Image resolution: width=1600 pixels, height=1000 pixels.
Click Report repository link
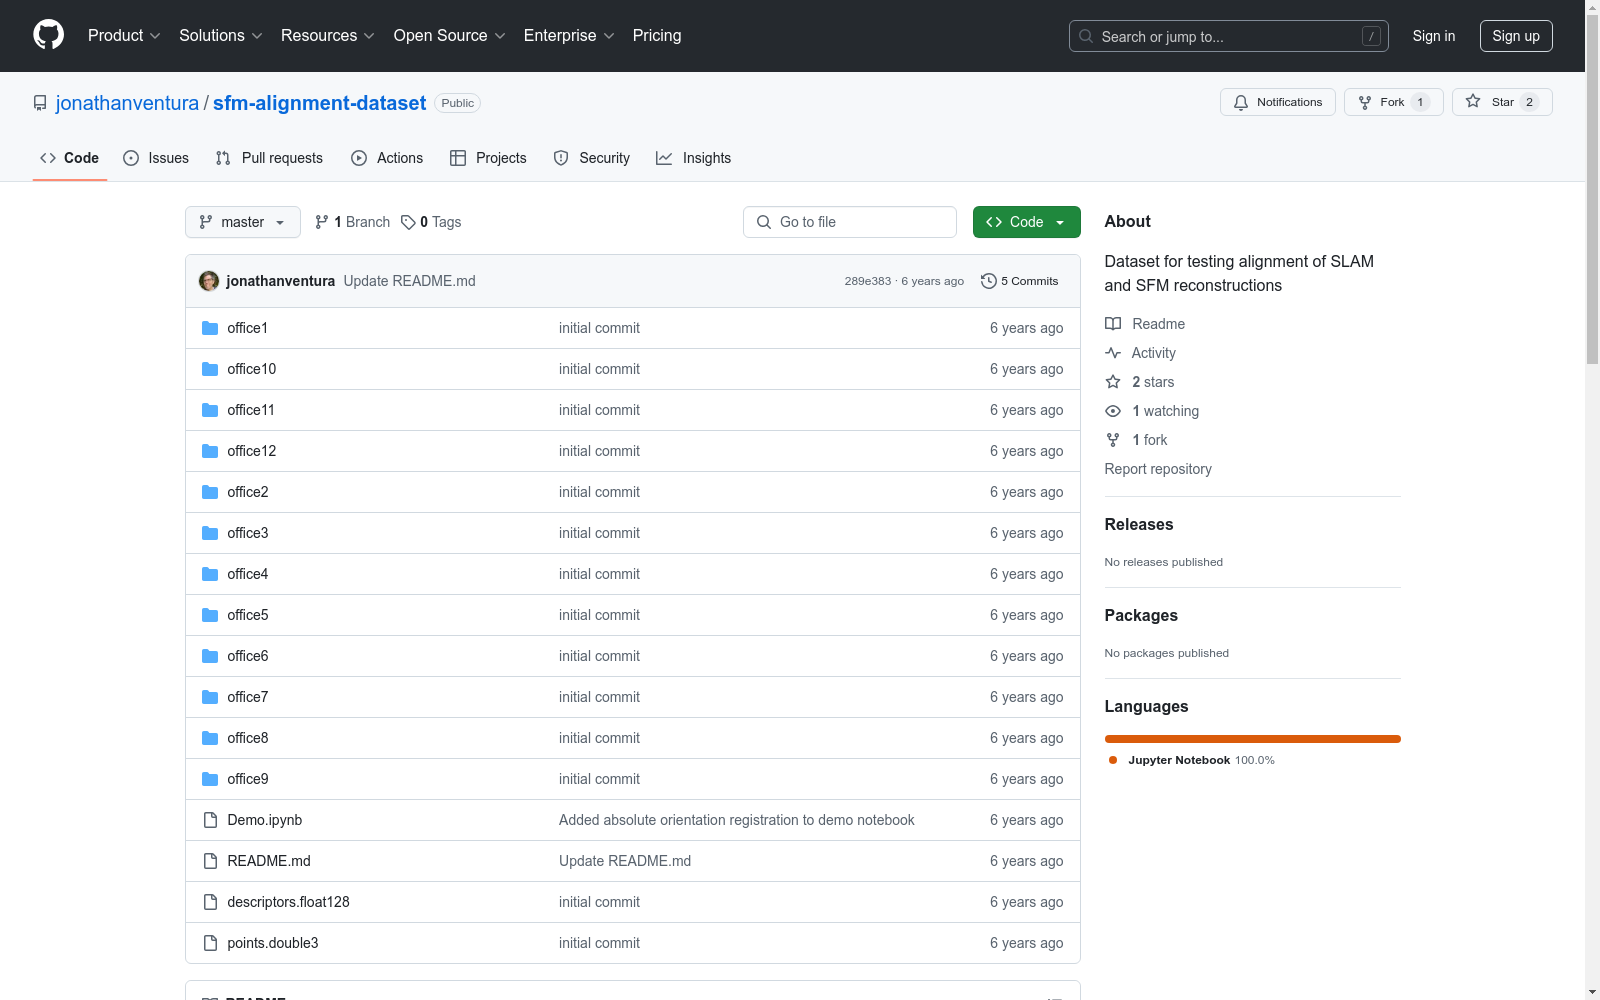[1158, 469]
